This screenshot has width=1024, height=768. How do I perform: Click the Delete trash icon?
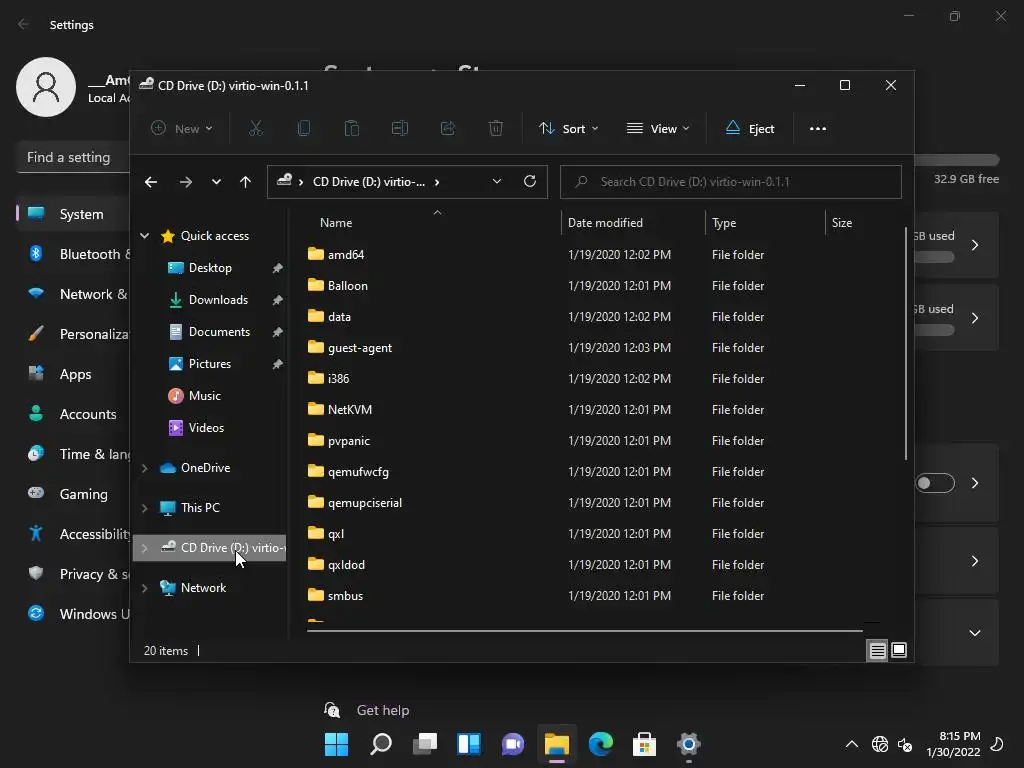(x=496, y=129)
